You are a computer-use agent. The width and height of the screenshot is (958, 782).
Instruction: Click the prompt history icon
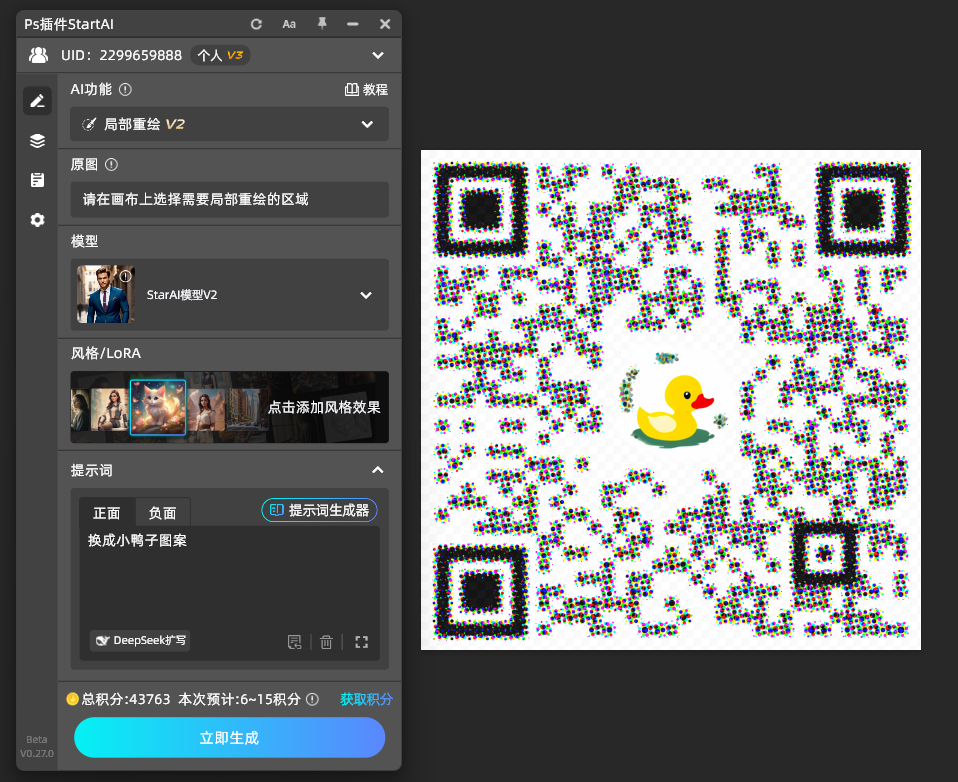[294, 641]
